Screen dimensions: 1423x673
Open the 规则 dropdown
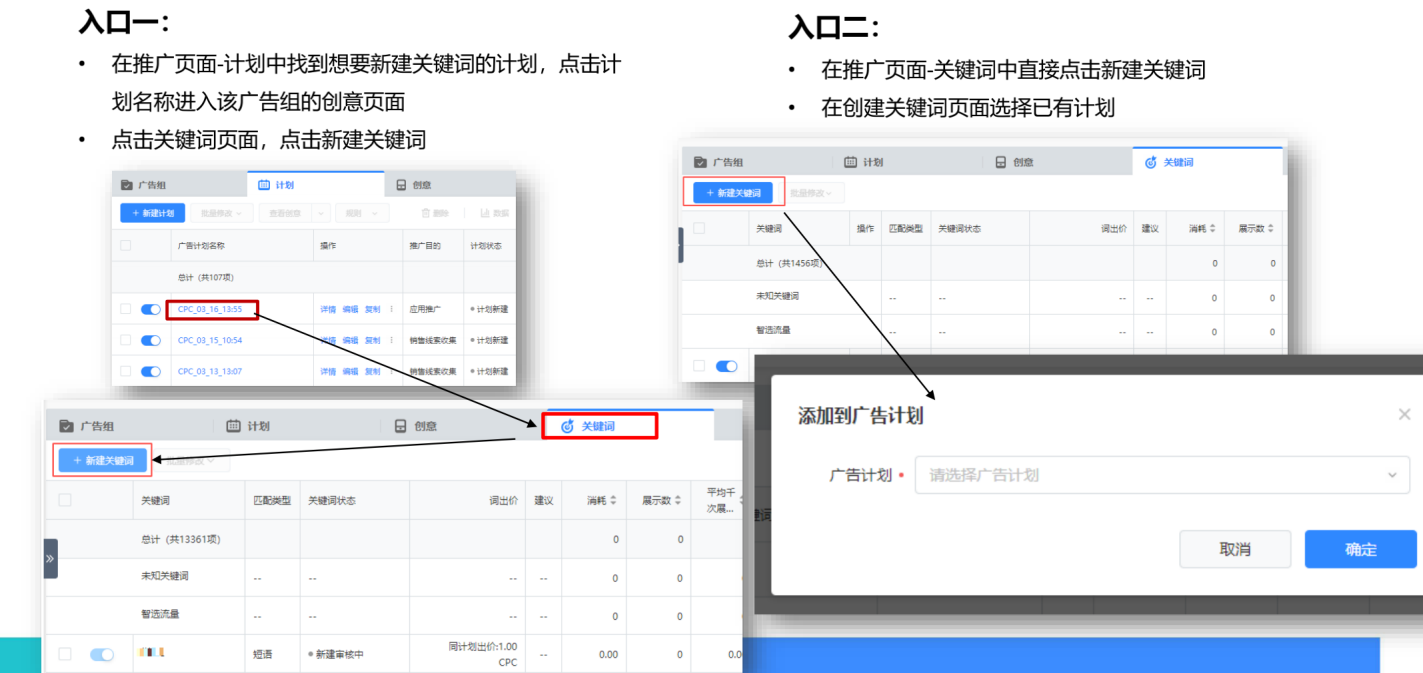pos(361,213)
